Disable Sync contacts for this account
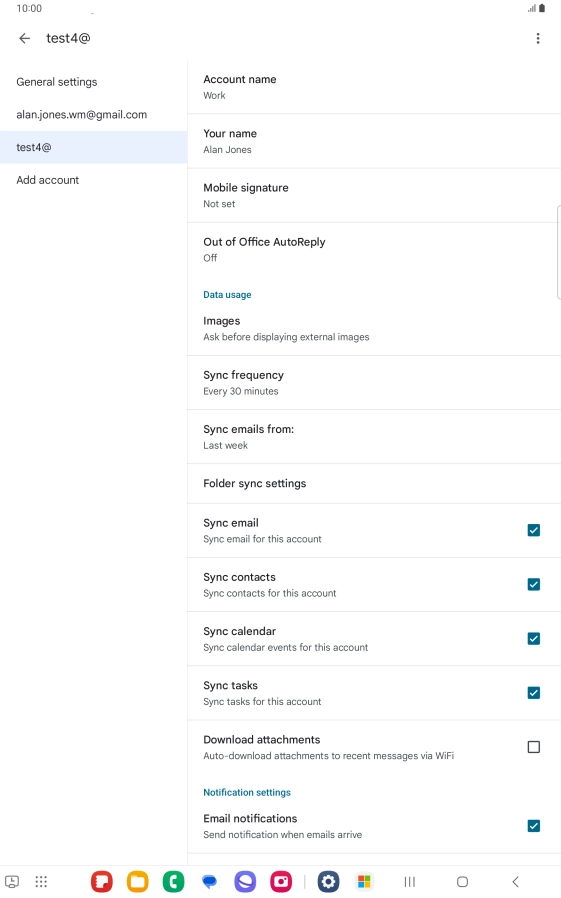Screen dimensions: 561x898 534,584
